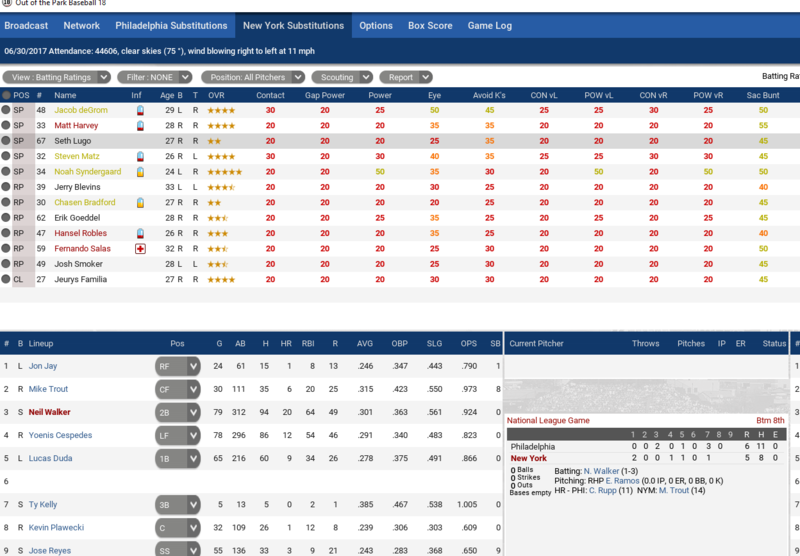The height and width of the screenshot is (556, 800).
Task: Click the Out of the Park Baseball title icon
Action: coord(6,3)
